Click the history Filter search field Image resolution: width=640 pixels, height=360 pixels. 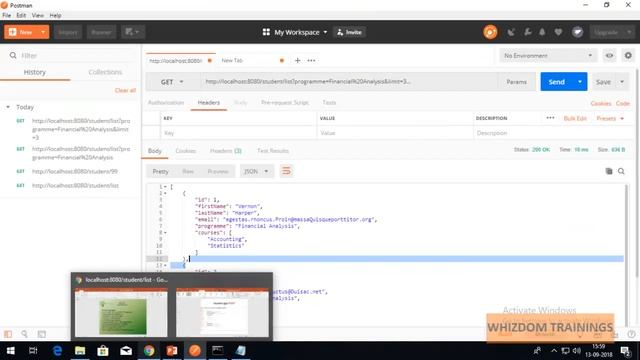(73, 56)
